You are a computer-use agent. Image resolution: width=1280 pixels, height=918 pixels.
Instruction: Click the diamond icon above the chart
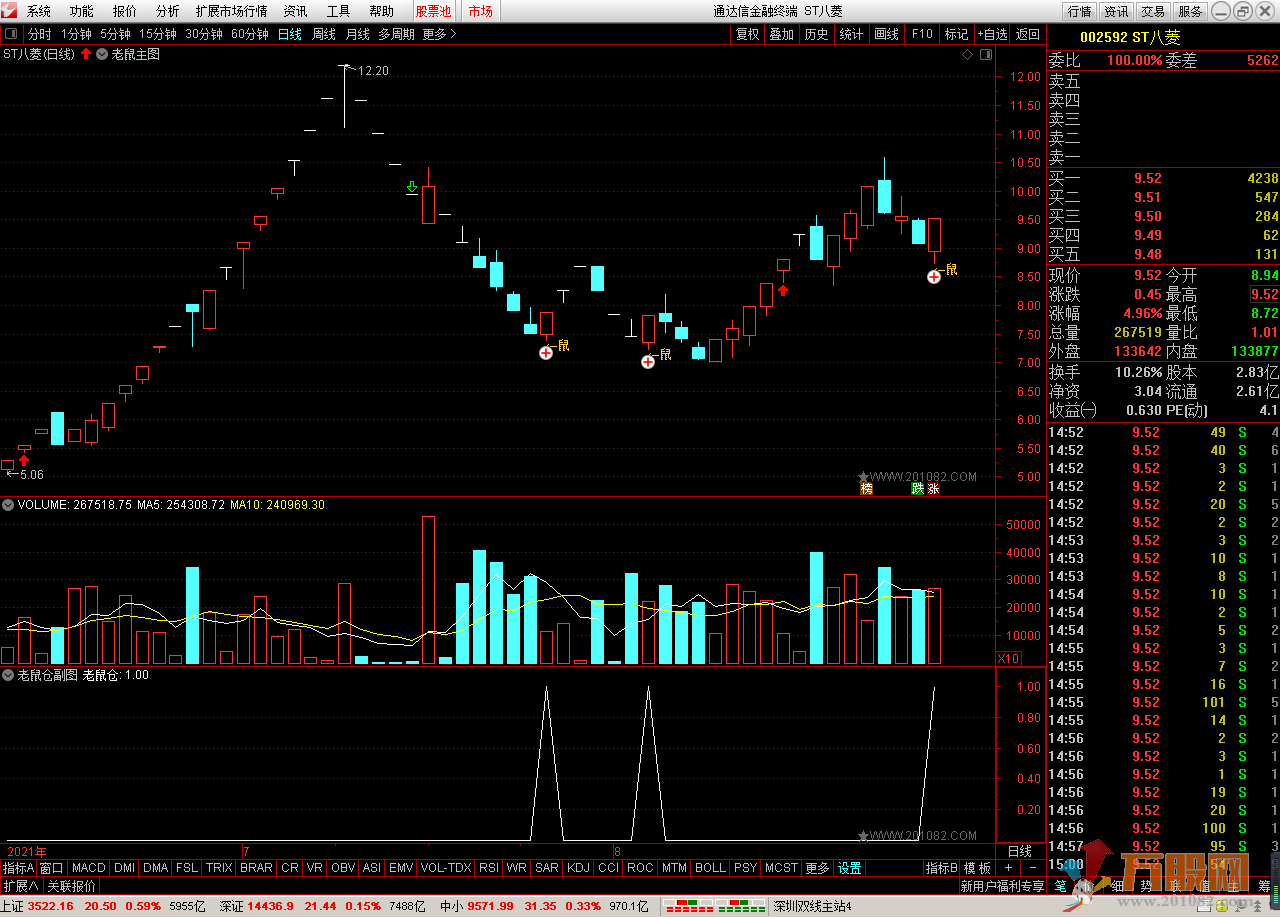(967, 54)
